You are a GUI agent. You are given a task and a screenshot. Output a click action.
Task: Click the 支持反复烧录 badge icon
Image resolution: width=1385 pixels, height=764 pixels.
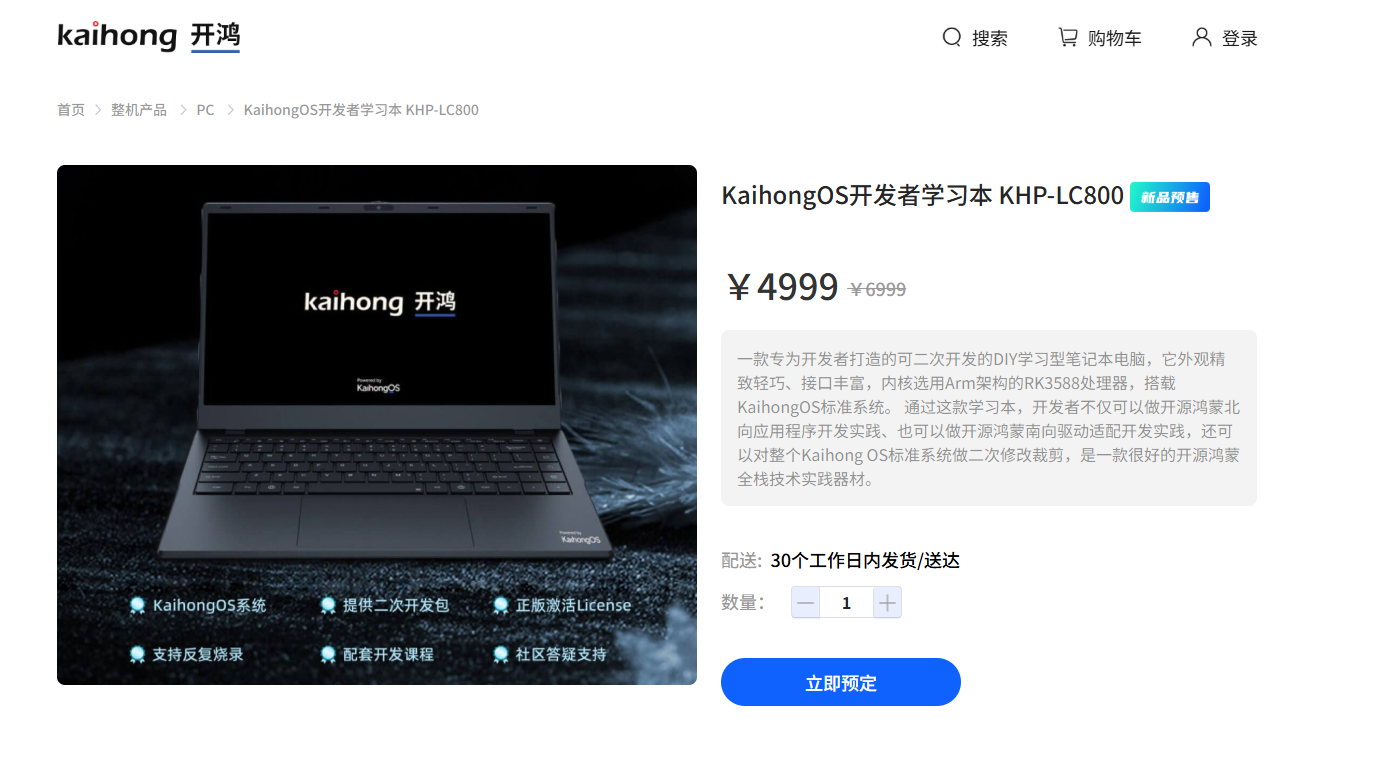[x=138, y=654]
